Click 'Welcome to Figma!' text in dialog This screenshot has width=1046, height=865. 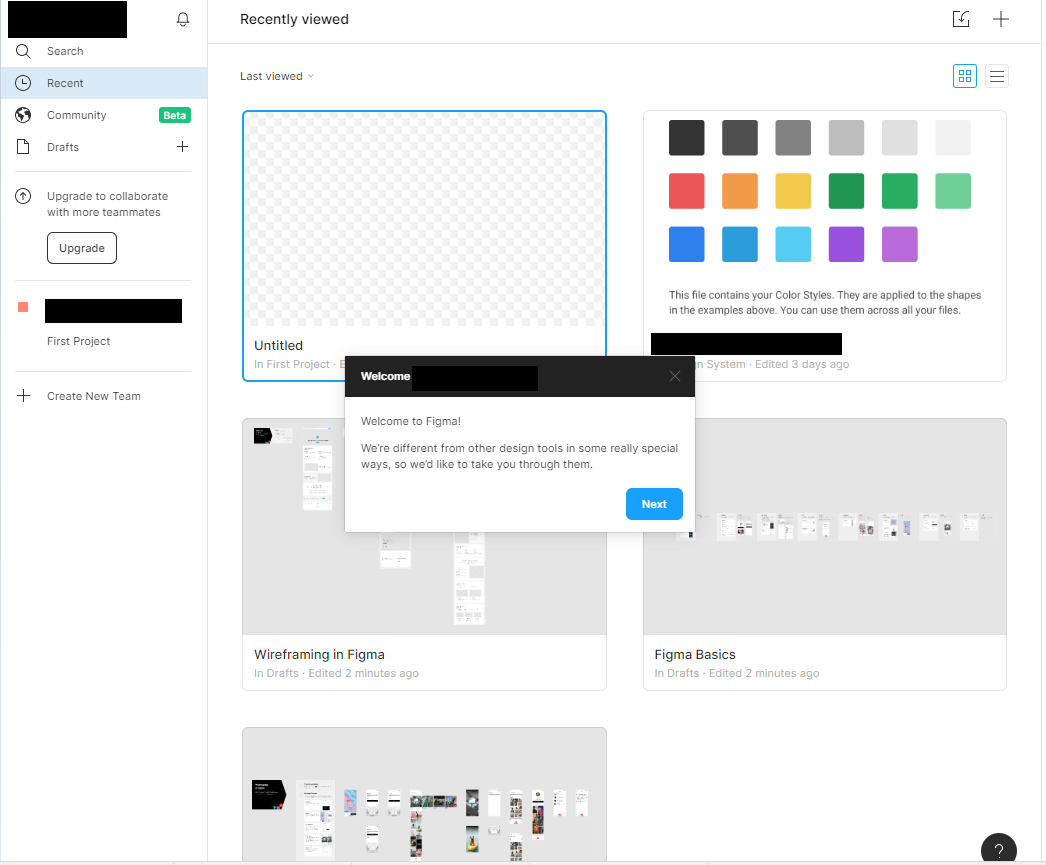tap(411, 421)
